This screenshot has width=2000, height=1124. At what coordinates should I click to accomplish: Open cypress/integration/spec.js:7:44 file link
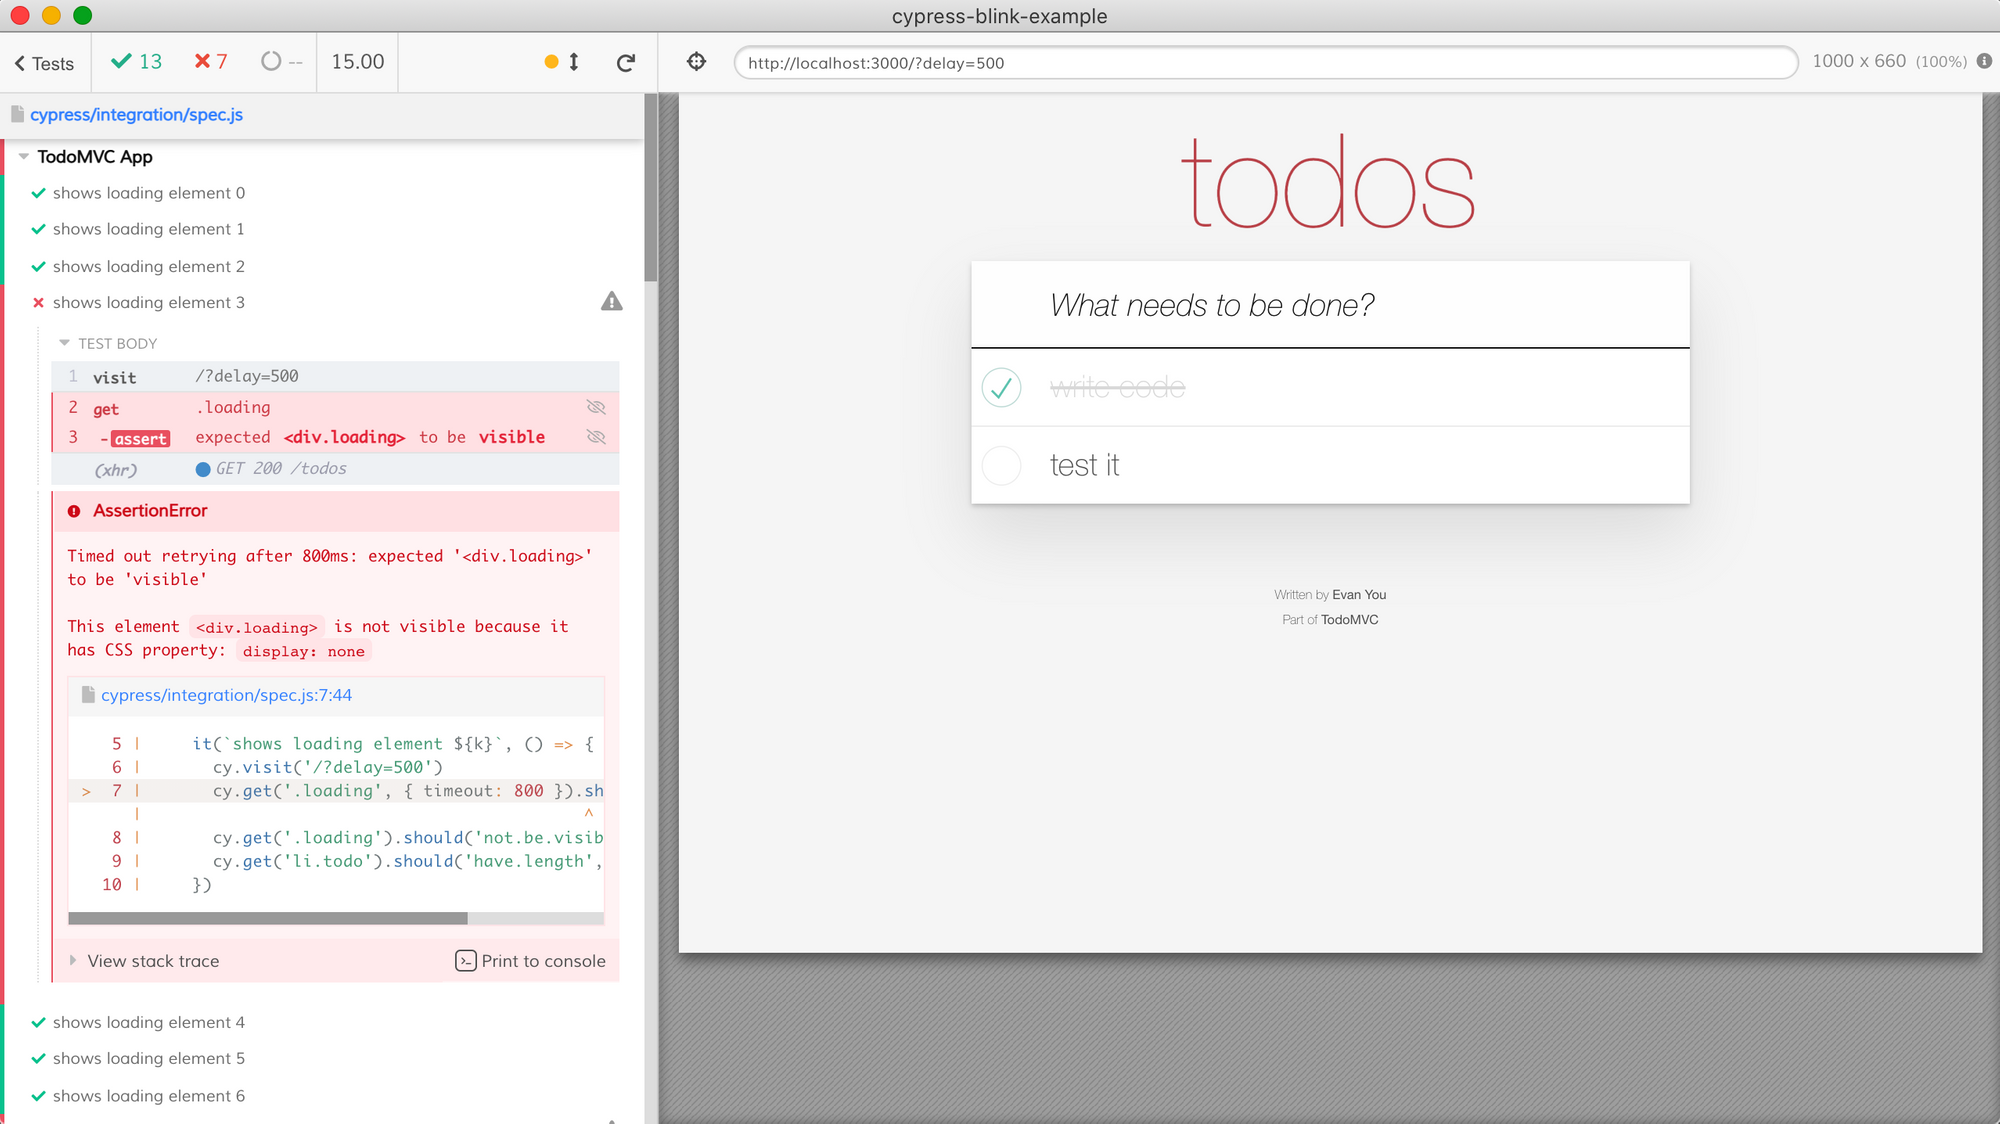(x=226, y=695)
